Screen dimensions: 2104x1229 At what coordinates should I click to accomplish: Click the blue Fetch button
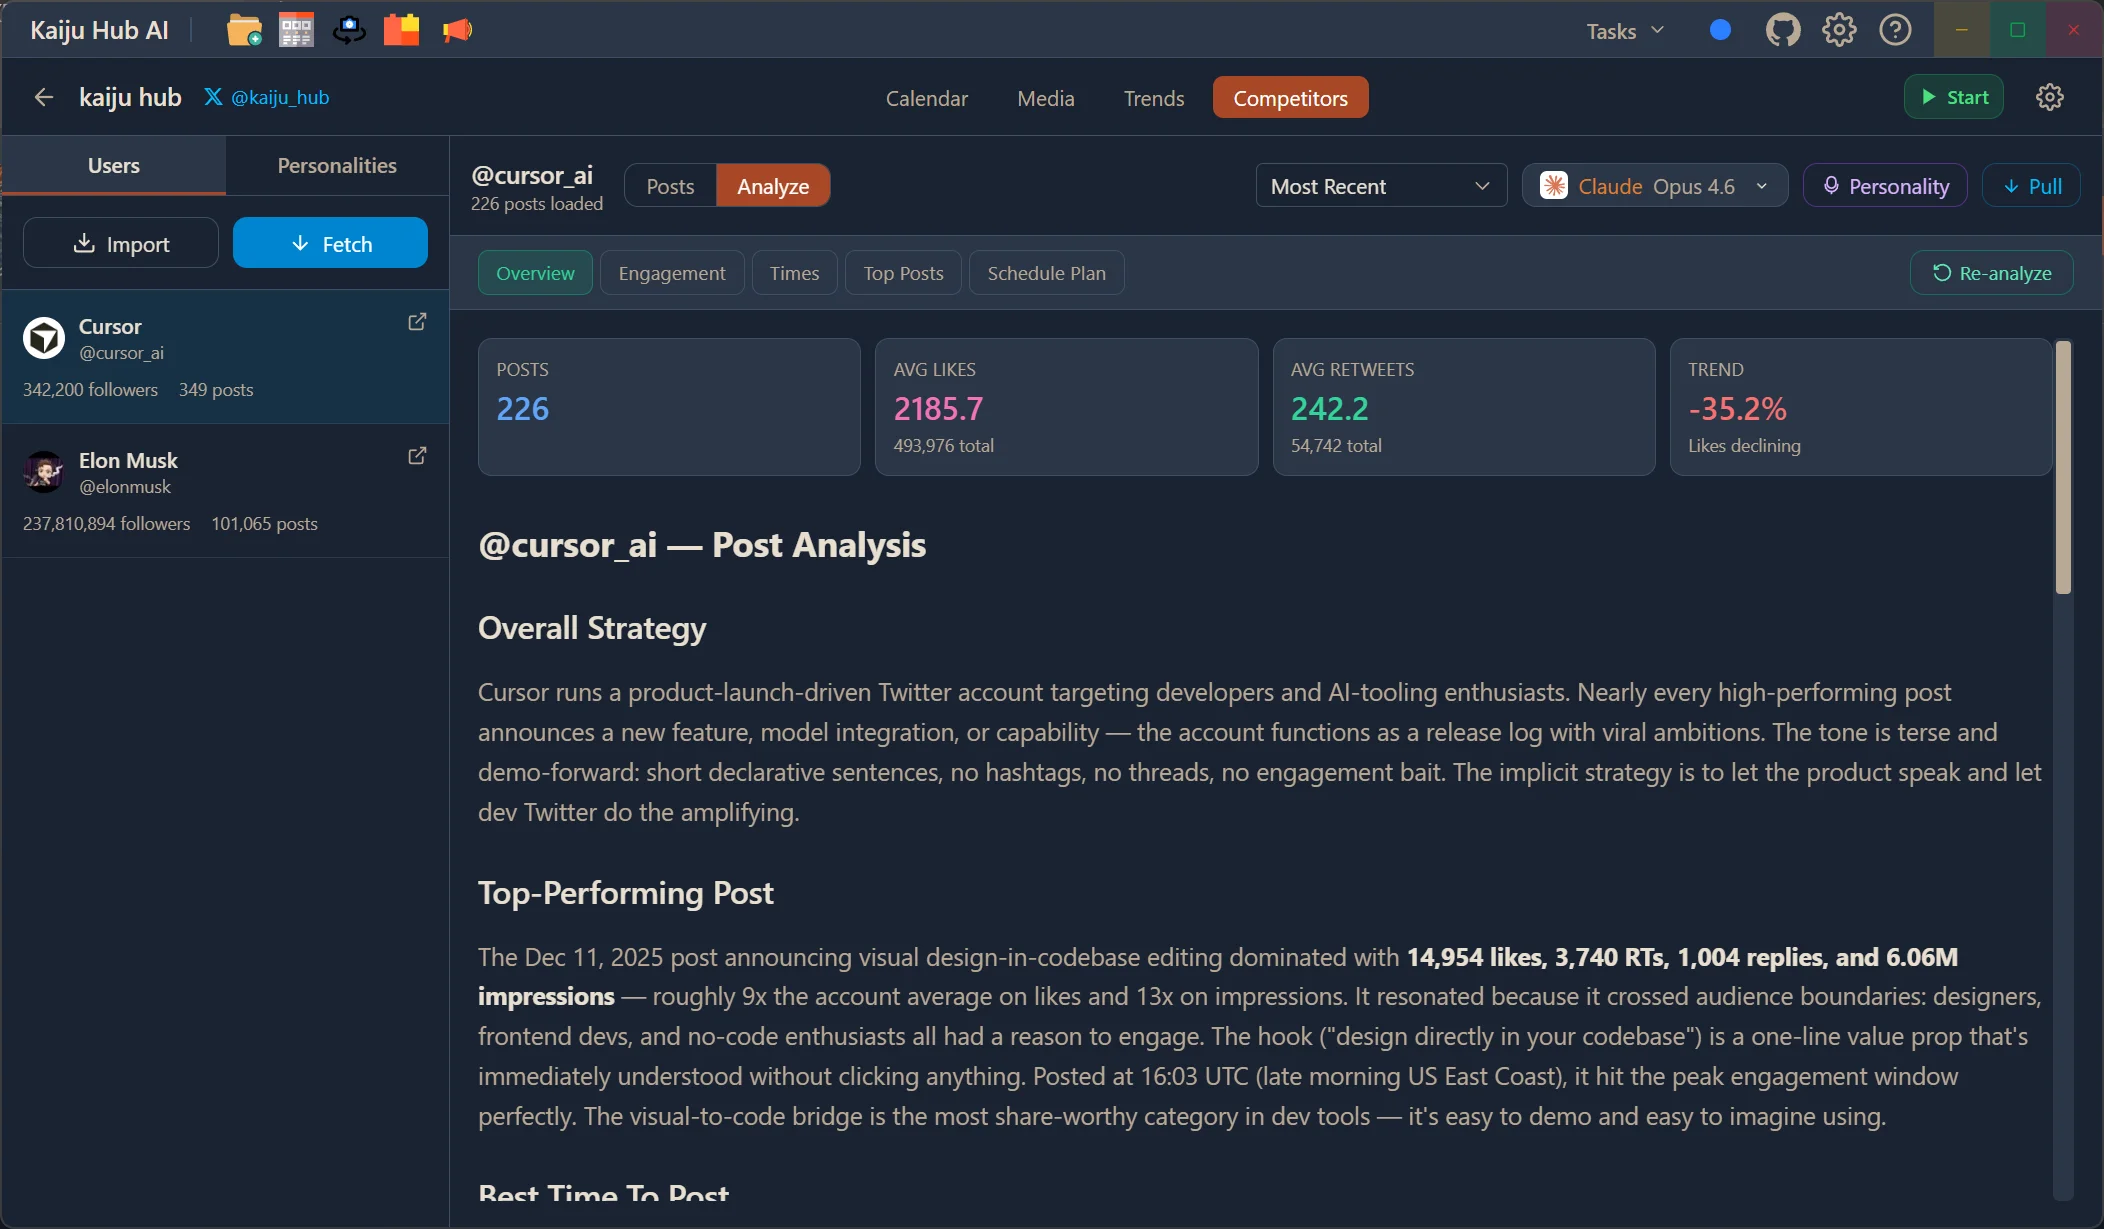click(330, 243)
